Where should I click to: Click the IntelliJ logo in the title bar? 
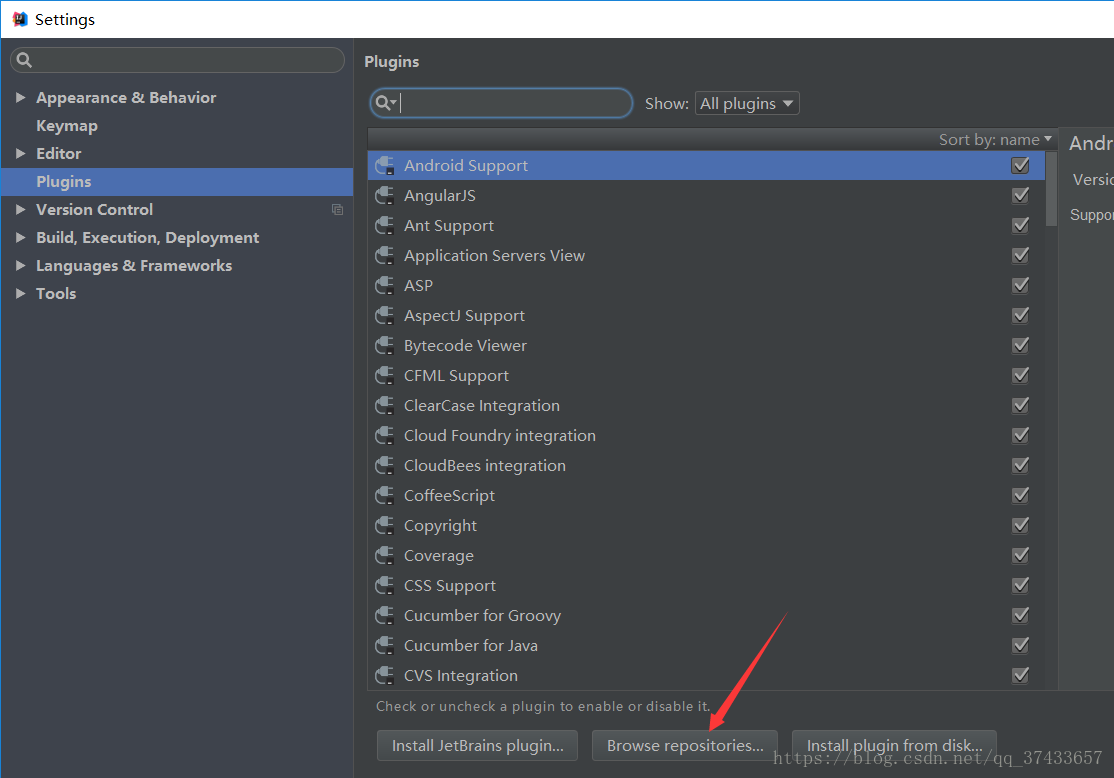[20, 19]
